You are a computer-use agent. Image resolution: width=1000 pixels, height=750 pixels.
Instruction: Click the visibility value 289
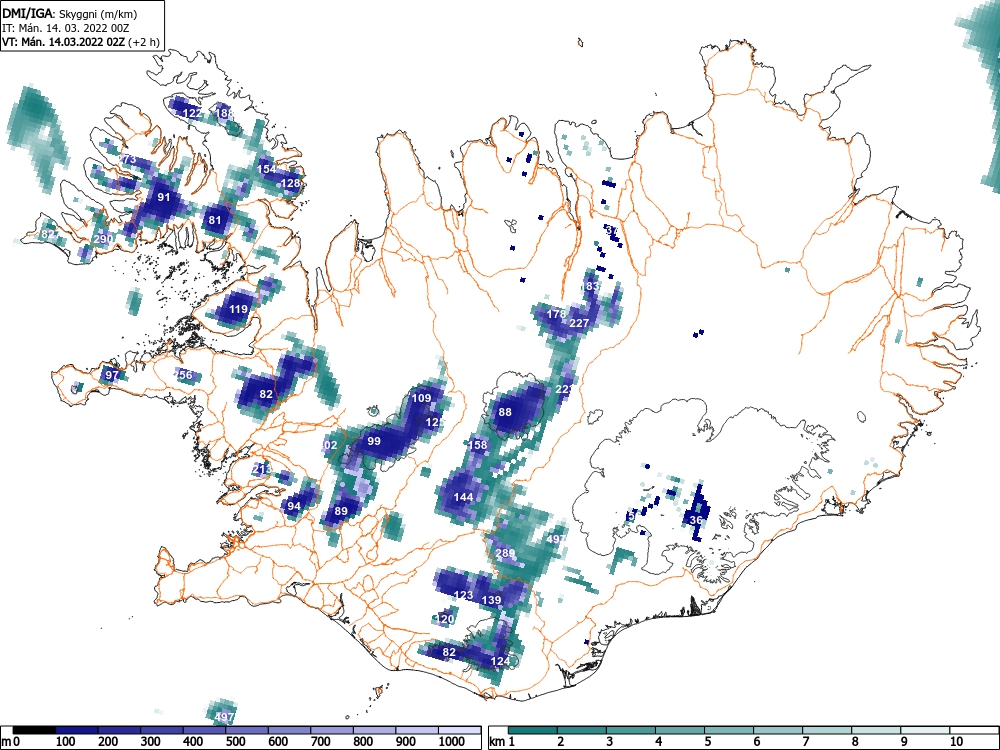click(505, 554)
